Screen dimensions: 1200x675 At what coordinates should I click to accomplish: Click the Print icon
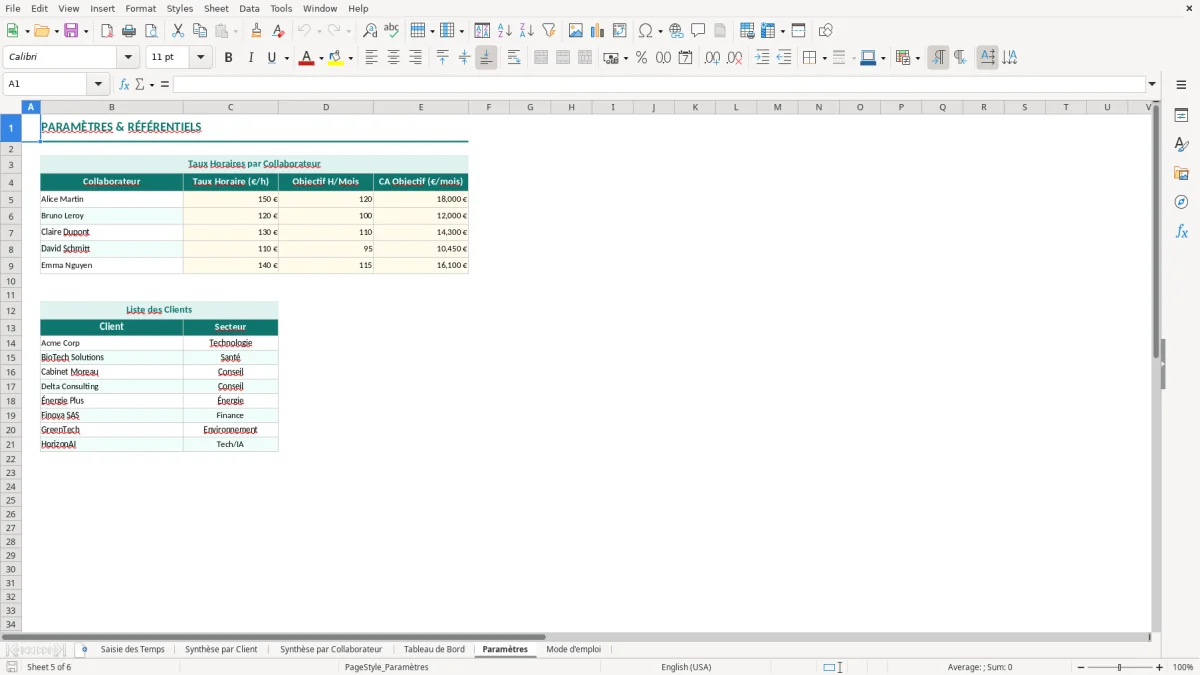129,31
